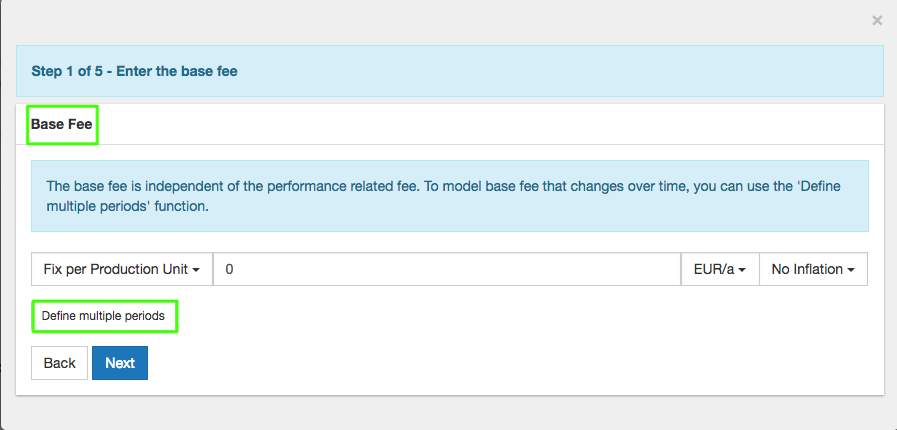
Task: Click the caret arrow beside No Inflation
Action: coord(851,270)
